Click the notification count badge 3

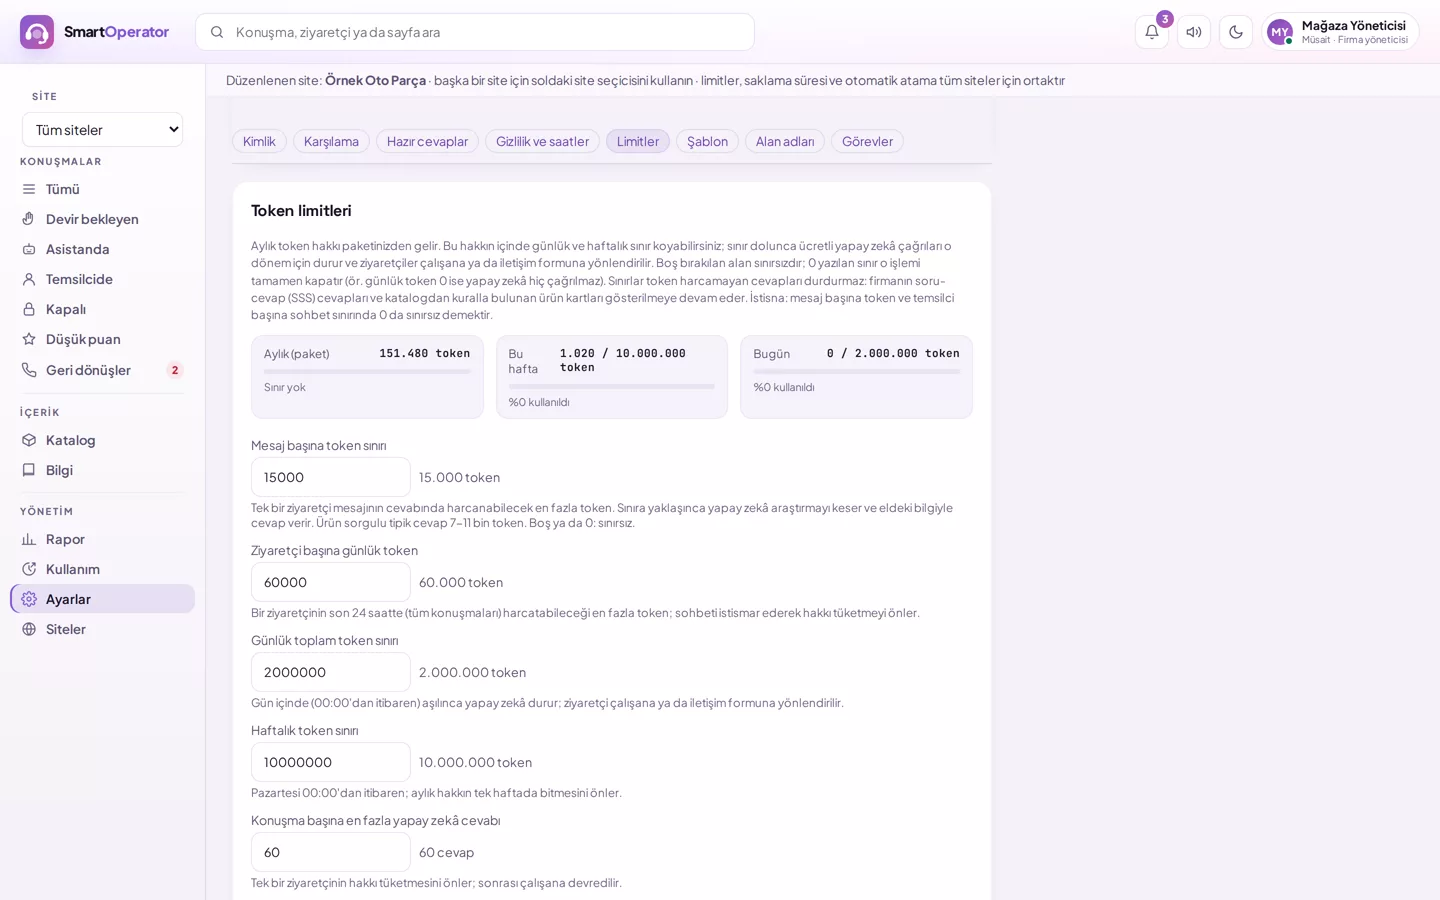(1165, 19)
